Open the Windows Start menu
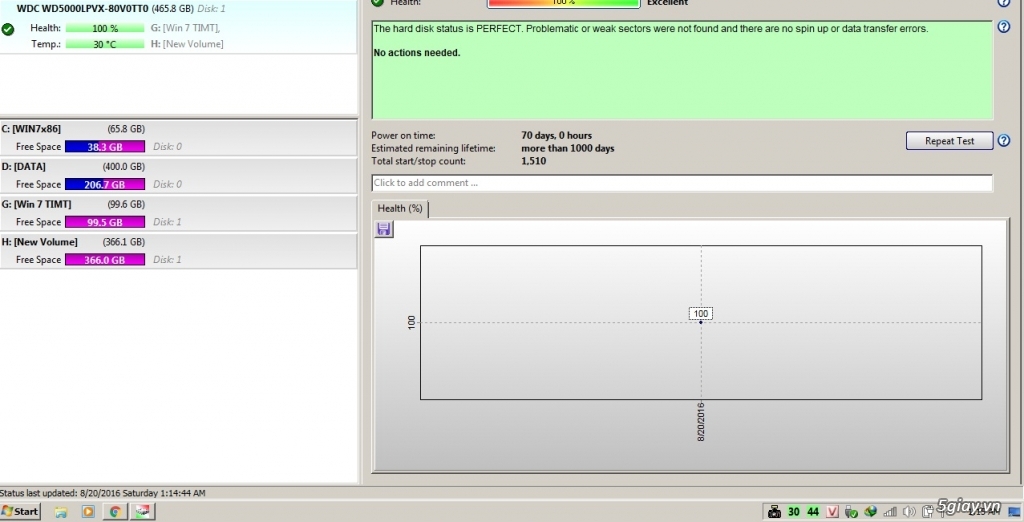Screen dimensions: 1024x522 coord(20,511)
